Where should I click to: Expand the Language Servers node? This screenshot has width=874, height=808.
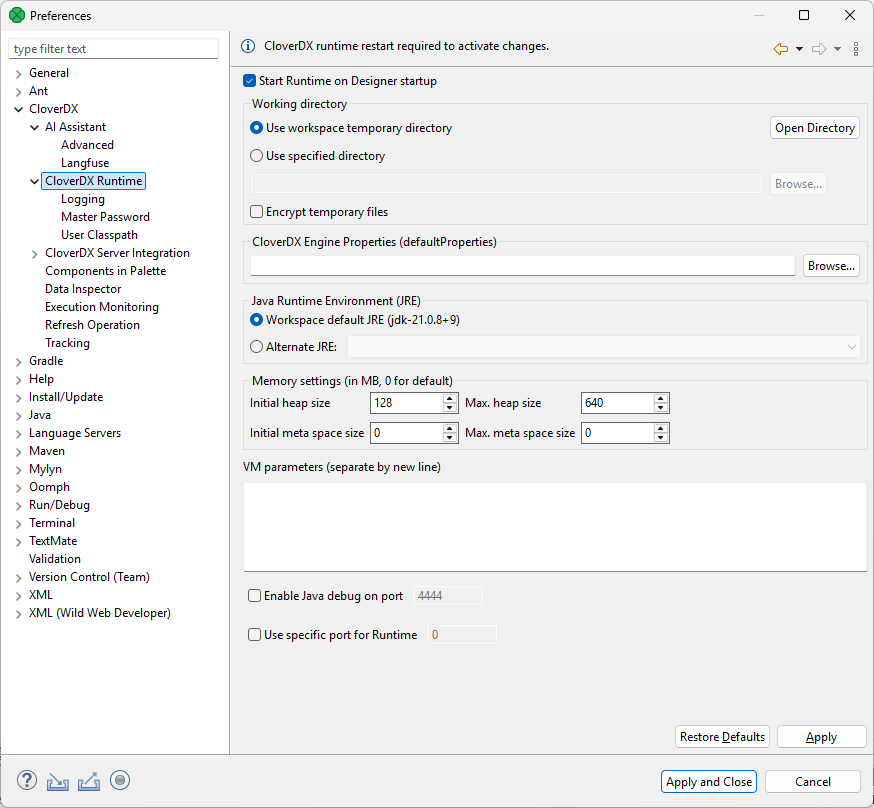(x=18, y=434)
